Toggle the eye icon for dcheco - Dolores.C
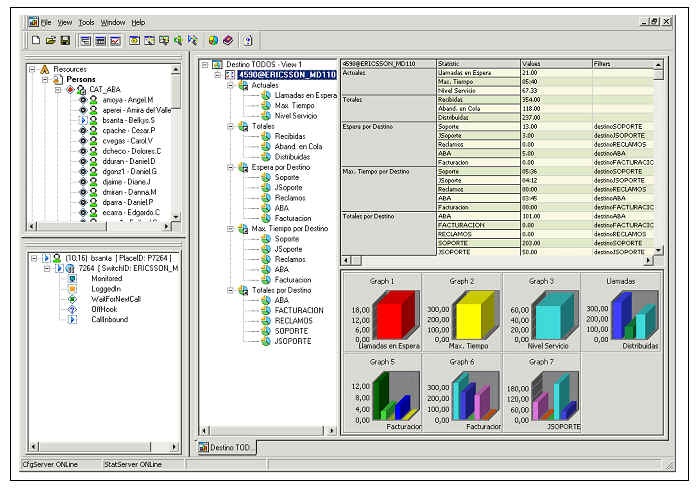The image size is (699, 489). pyautogui.click(x=83, y=151)
